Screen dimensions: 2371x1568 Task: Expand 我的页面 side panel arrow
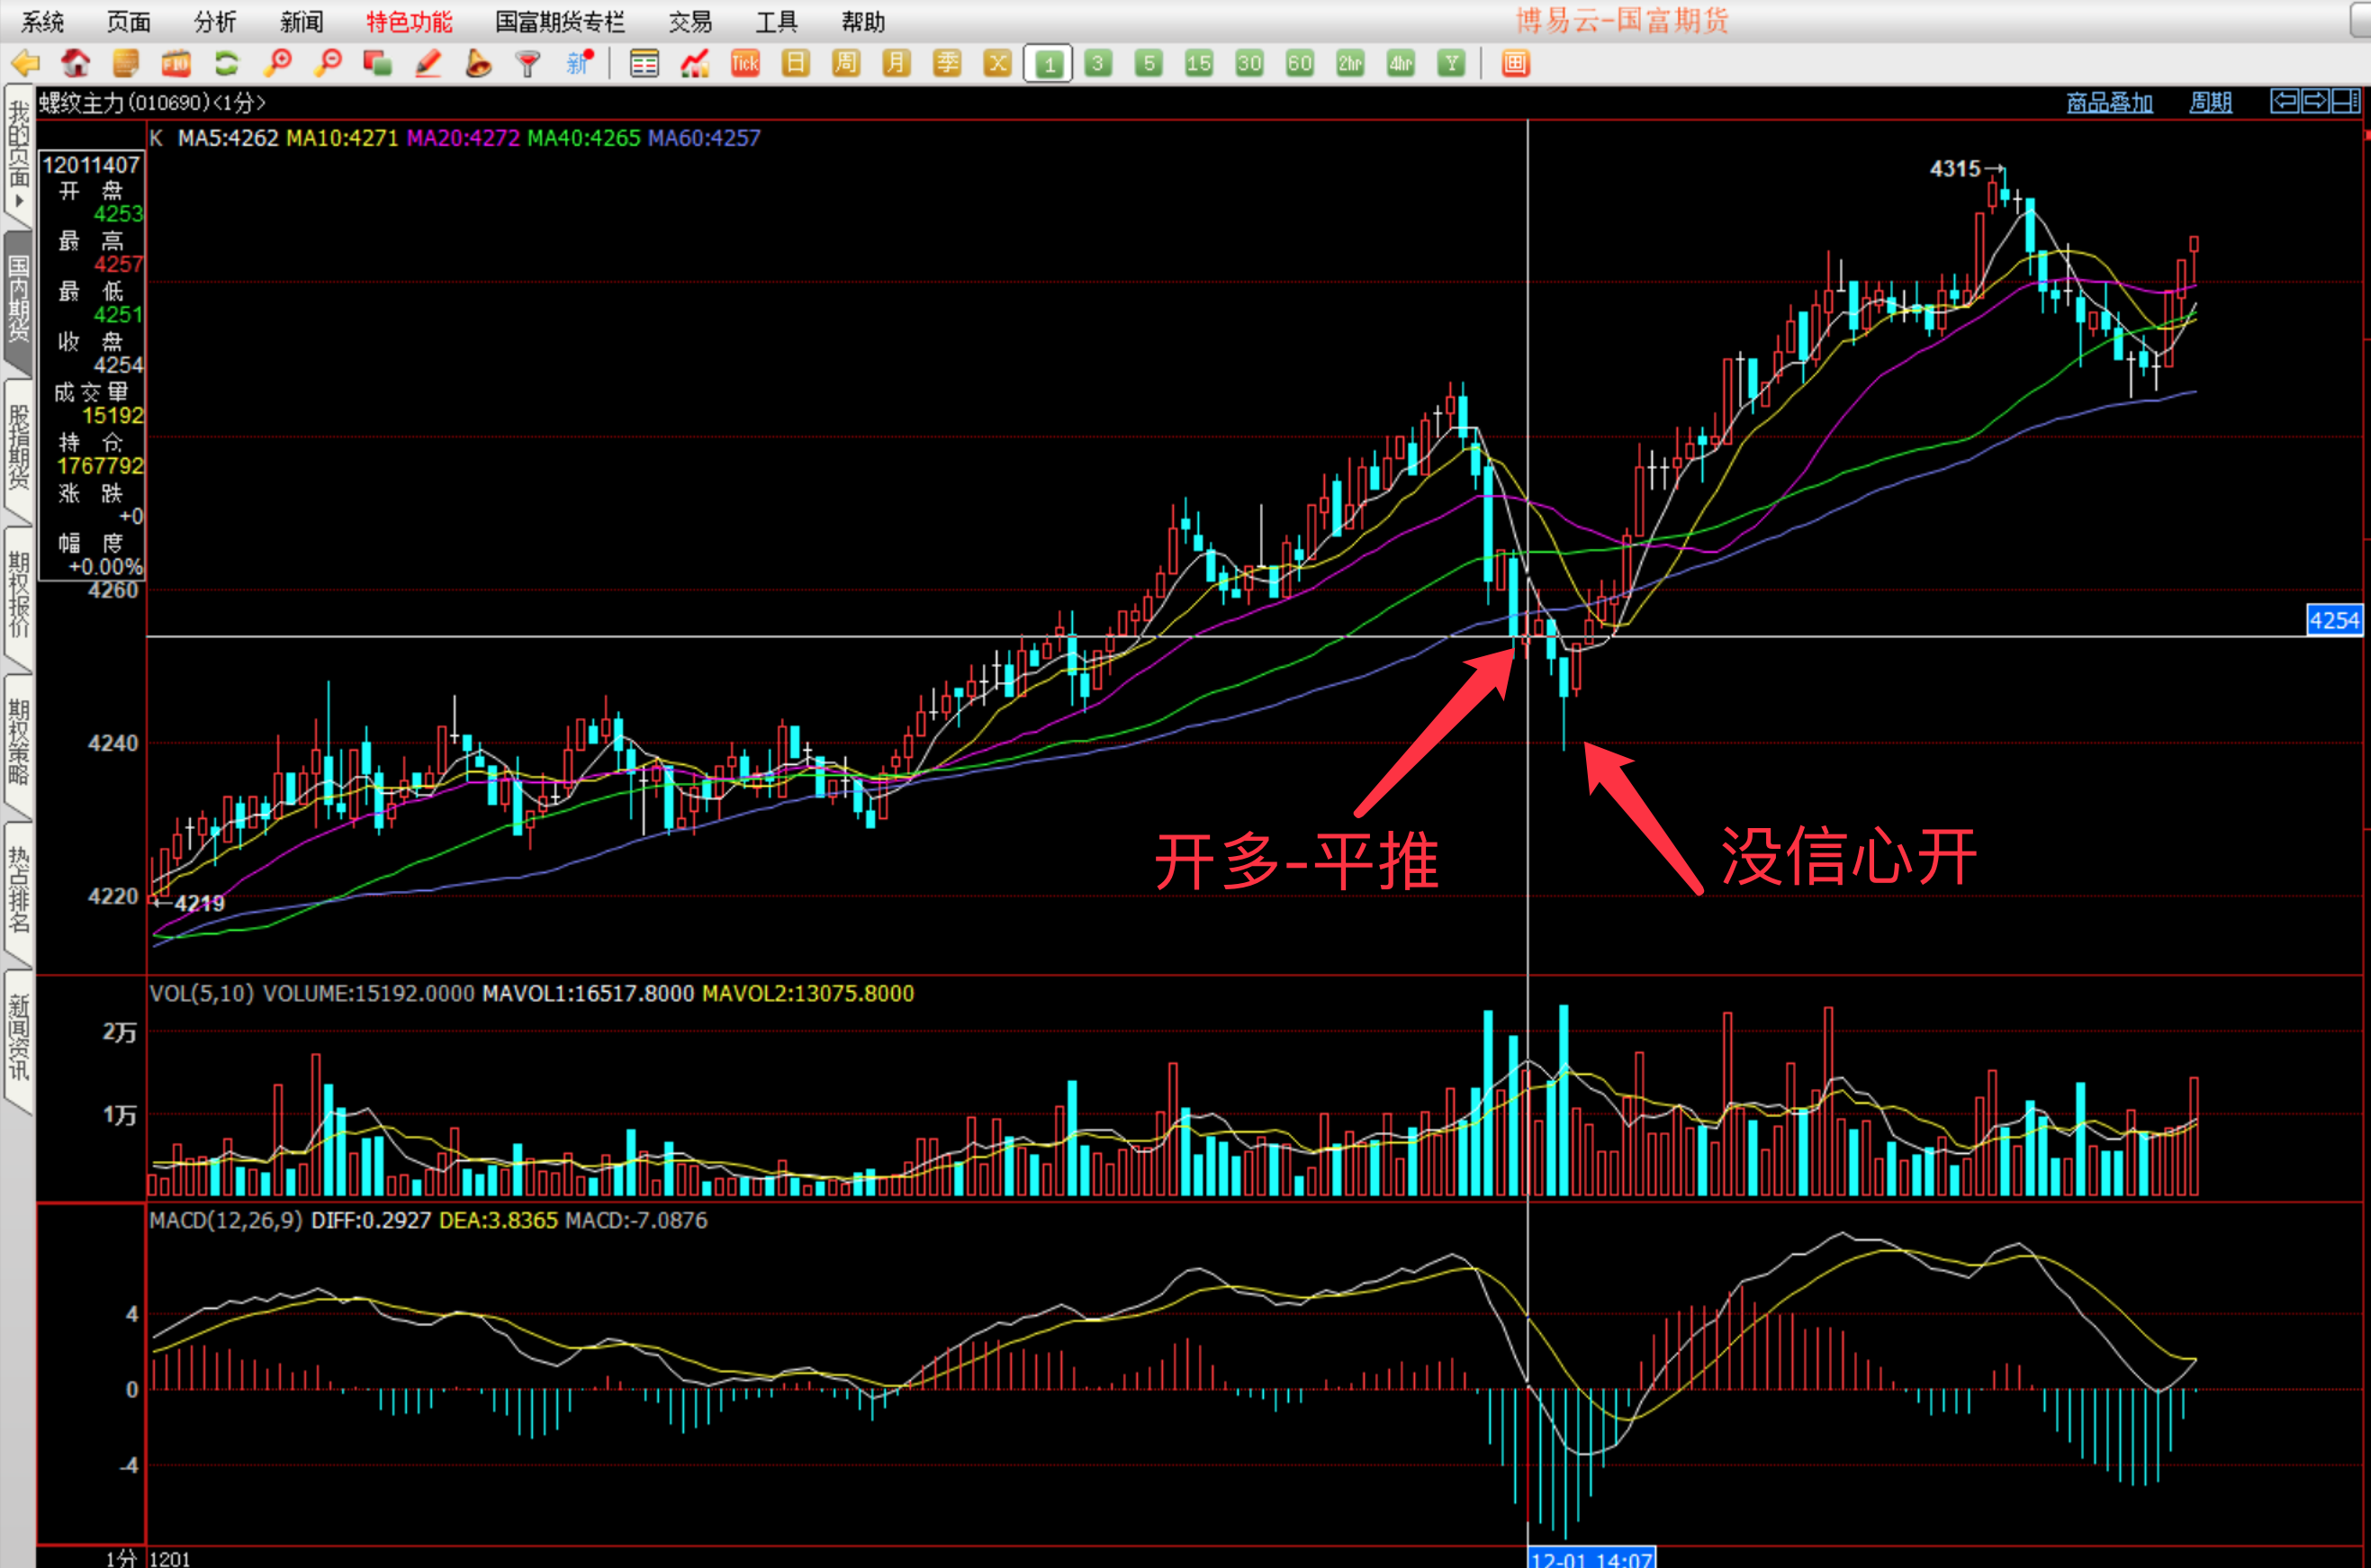coord(18,201)
